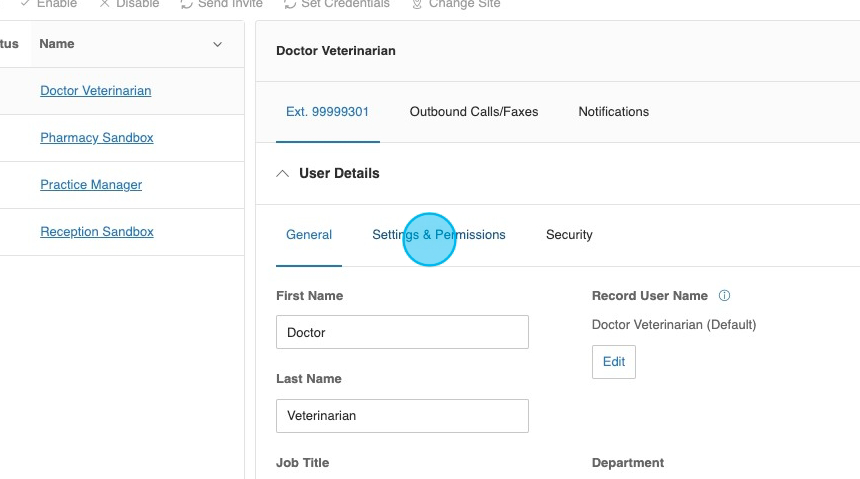Viewport: 860px width, 479px height.
Task: Click the Change Site toolbar icon
Action: [x=417, y=4]
